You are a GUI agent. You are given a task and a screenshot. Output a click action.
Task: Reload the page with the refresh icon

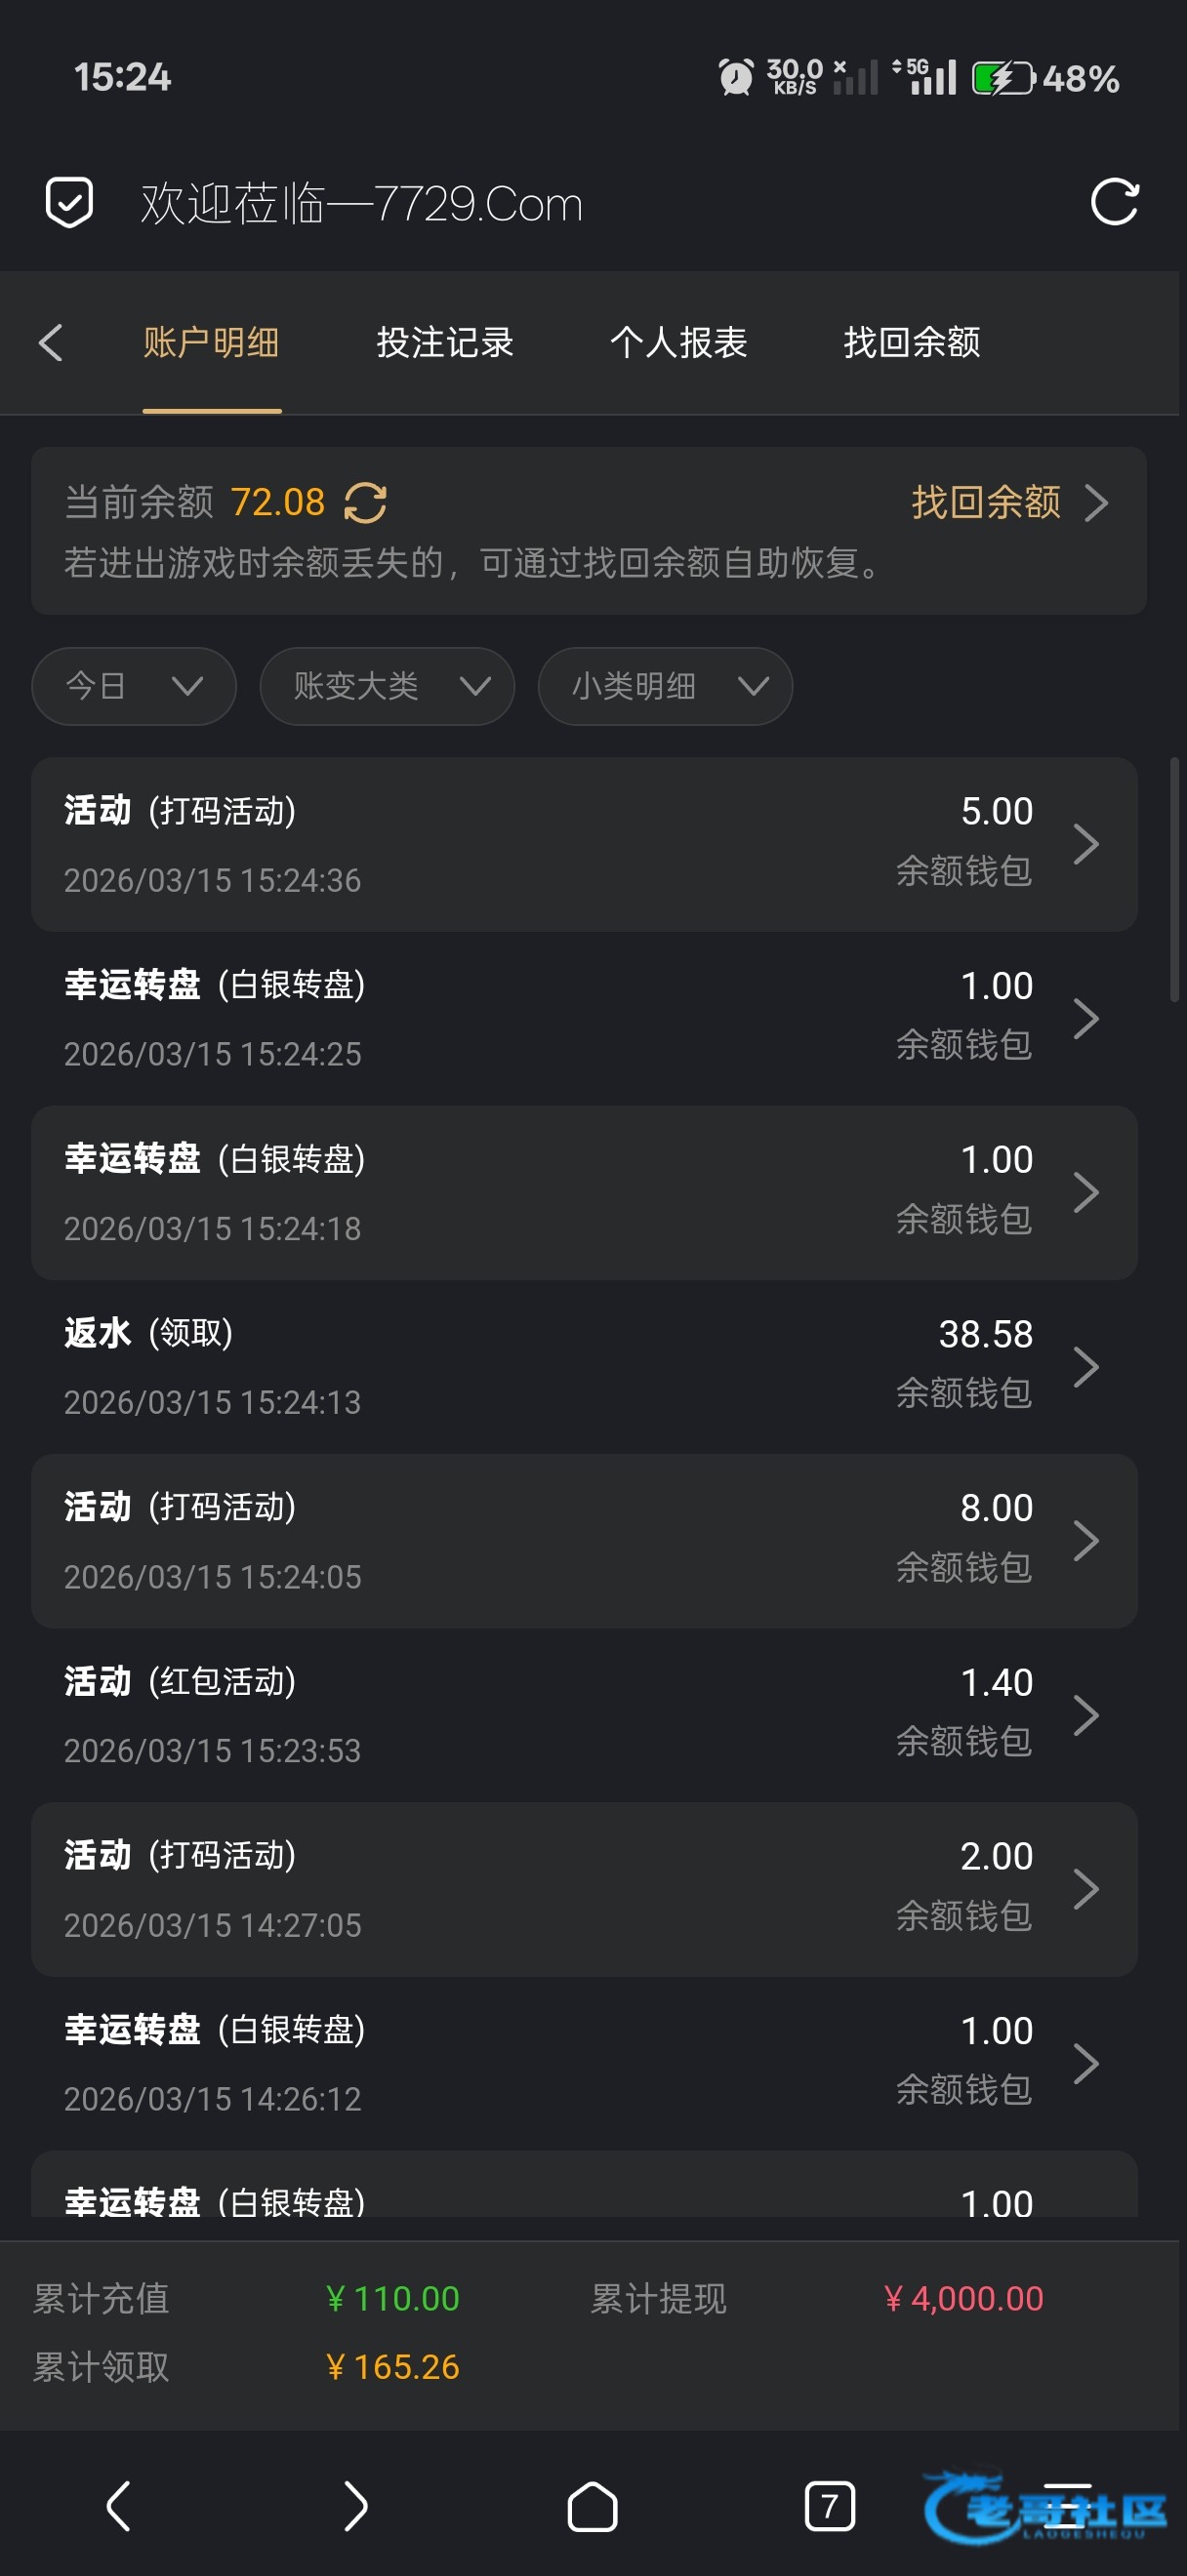tap(1114, 203)
